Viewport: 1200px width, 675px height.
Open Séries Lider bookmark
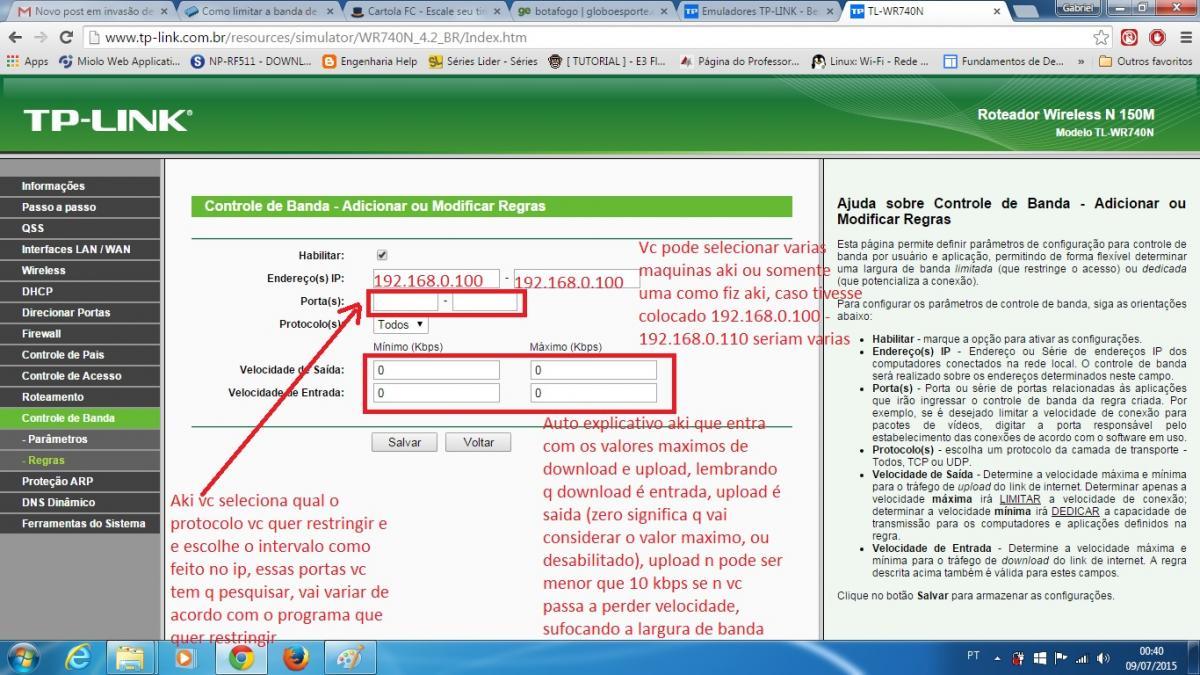(x=483, y=61)
